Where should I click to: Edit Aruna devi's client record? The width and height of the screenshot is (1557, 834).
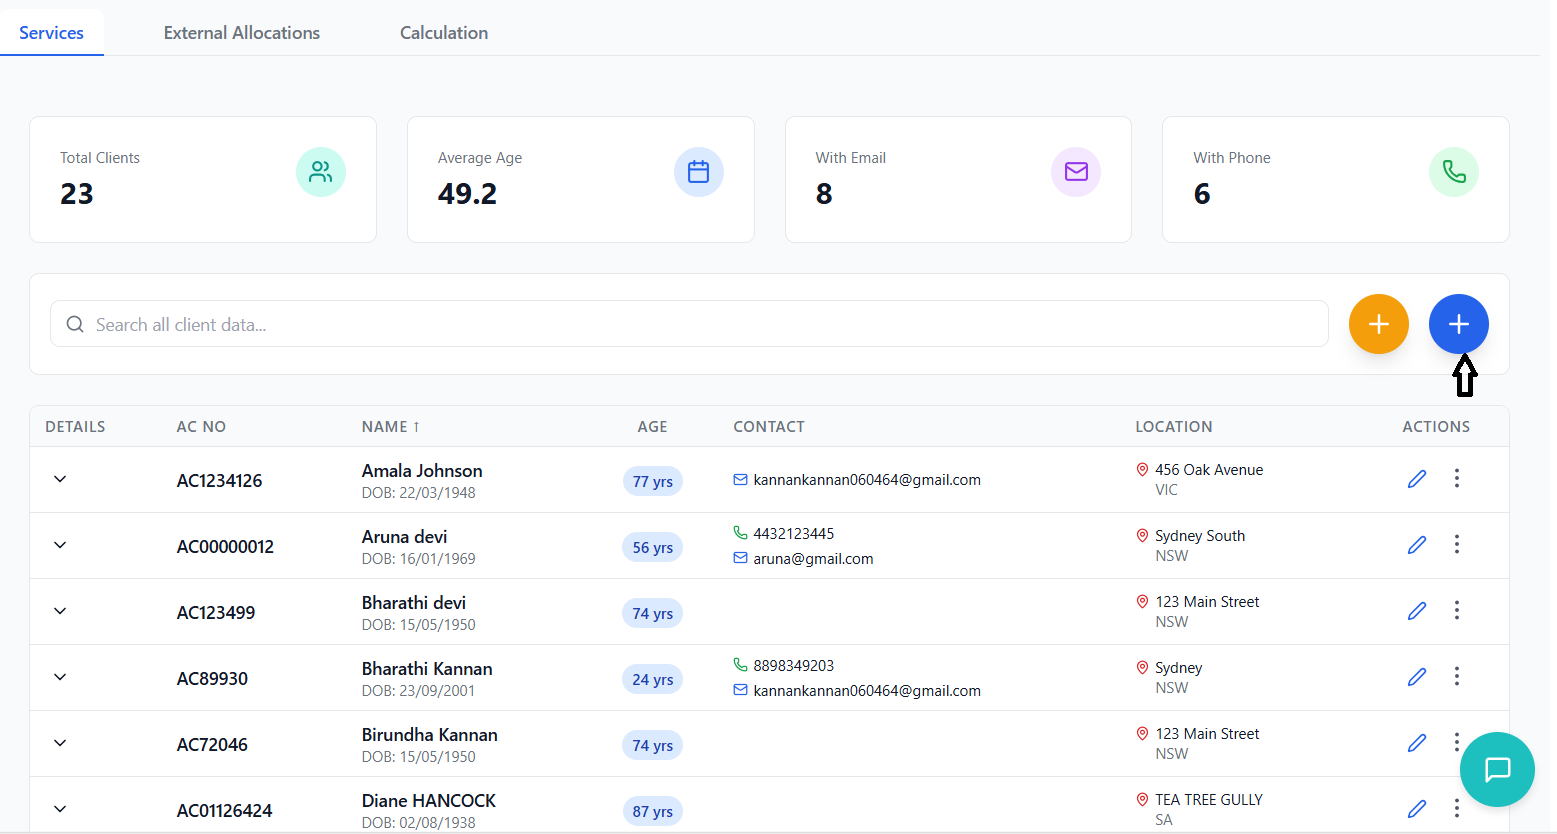(1416, 545)
